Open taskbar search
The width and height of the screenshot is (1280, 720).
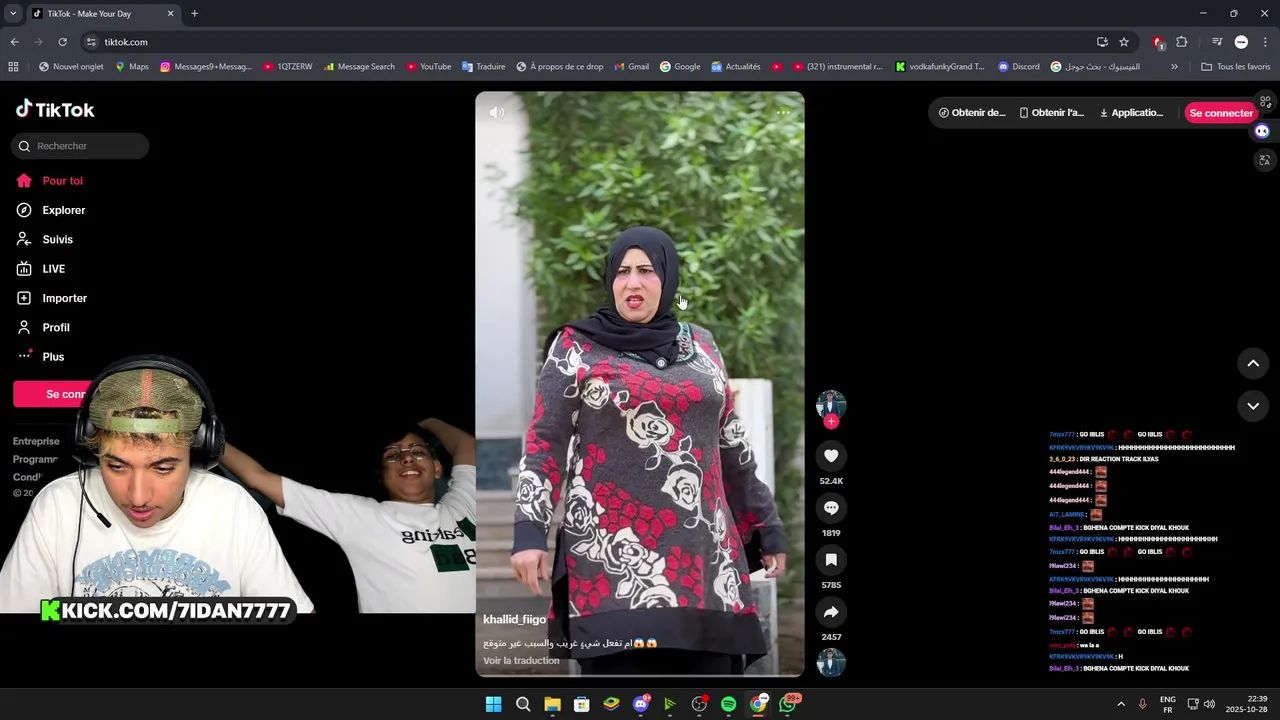coord(523,704)
